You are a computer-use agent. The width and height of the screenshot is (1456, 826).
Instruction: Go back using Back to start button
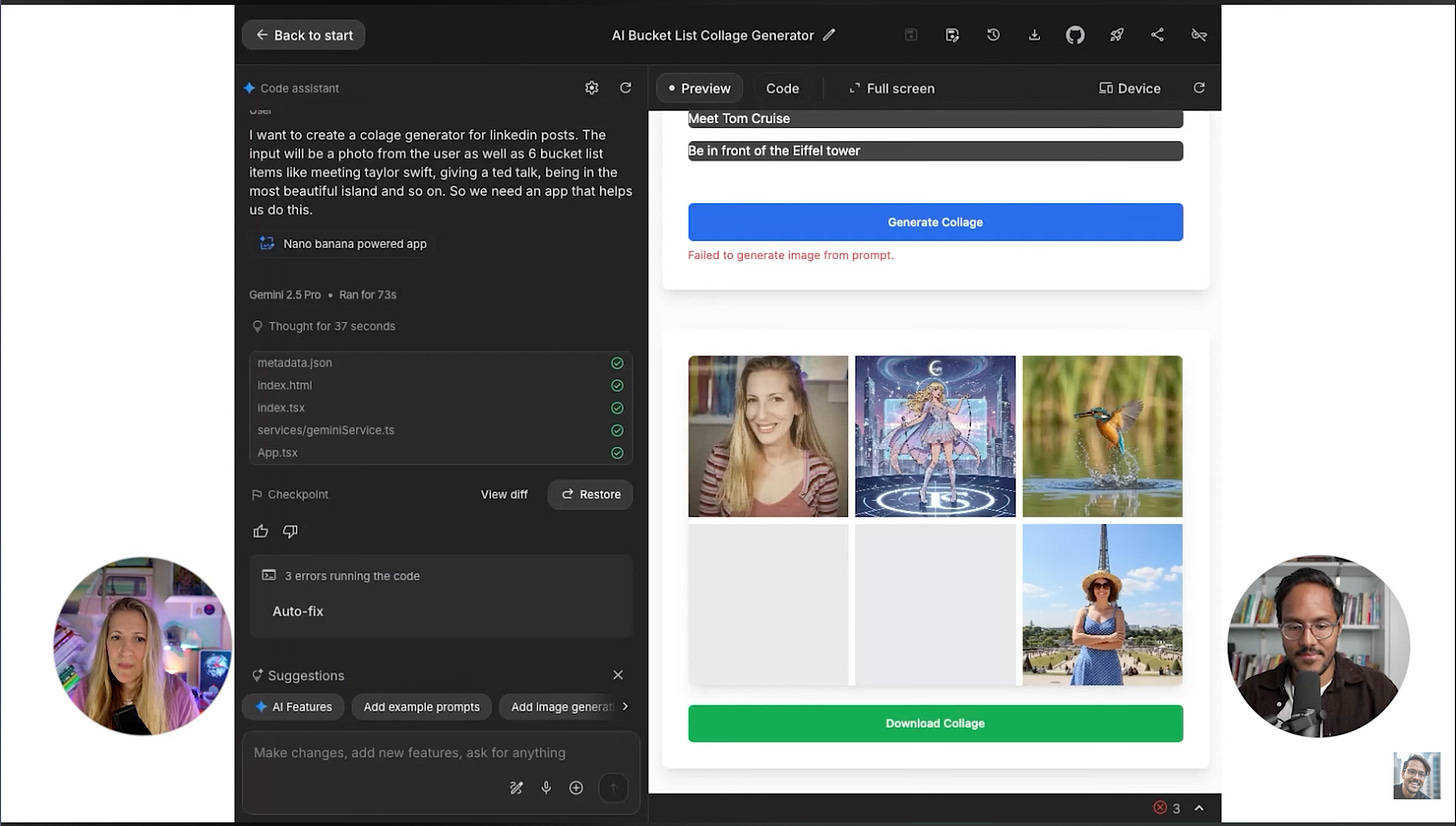click(303, 35)
